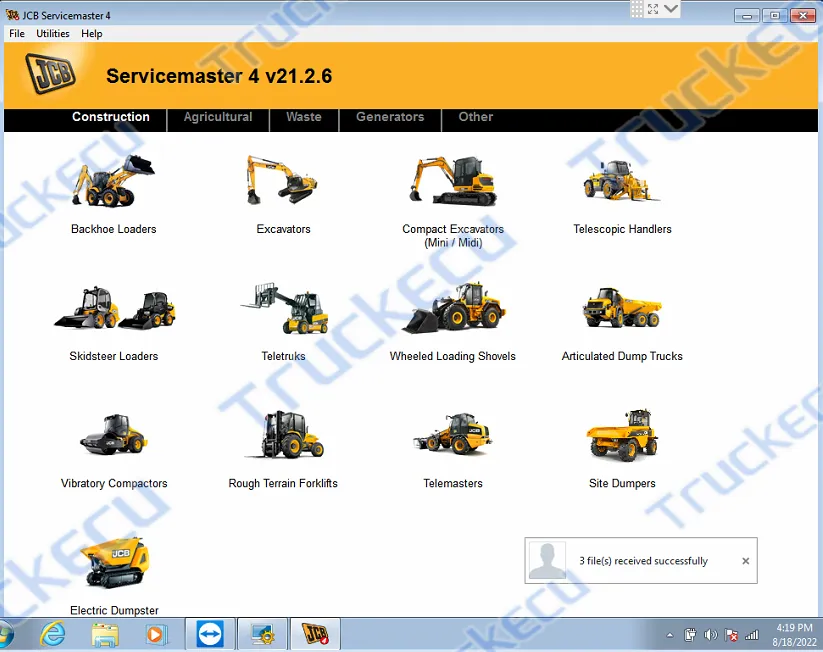Open the File menu
The width and height of the screenshot is (823, 652).
point(17,34)
